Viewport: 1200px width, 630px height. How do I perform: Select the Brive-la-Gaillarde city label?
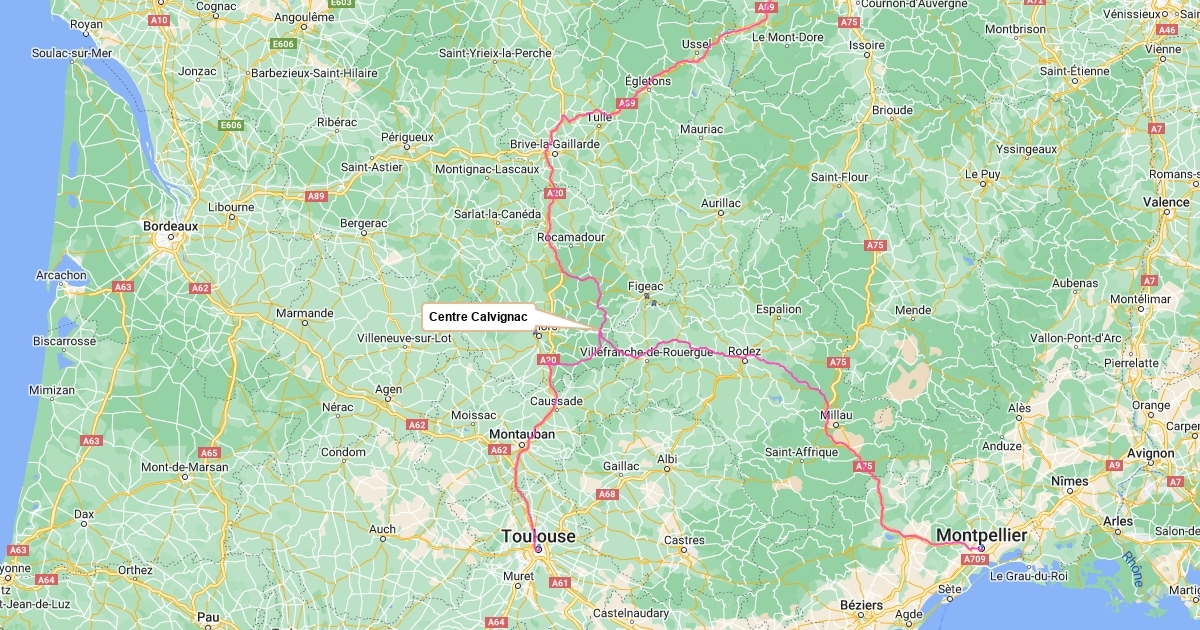(555, 144)
